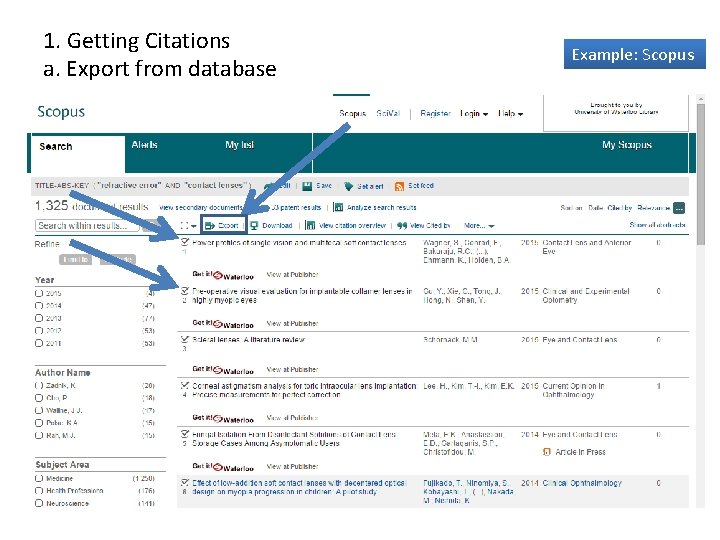
Task: Click the SciVal link in top navigation
Action: click(x=388, y=113)
